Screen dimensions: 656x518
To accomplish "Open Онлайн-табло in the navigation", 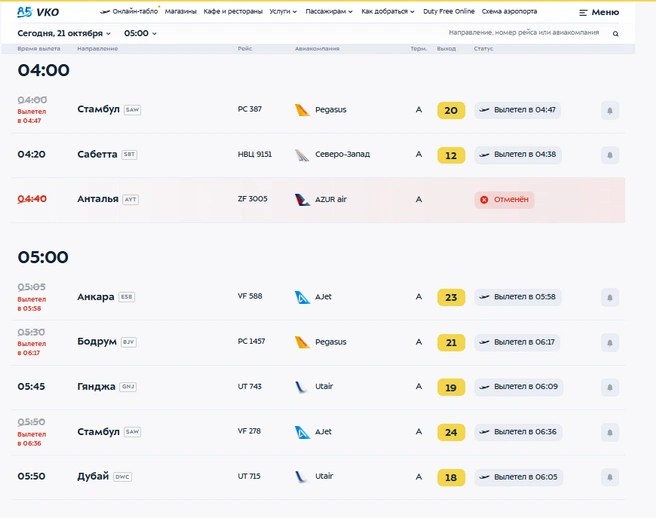I will click(129, 11).
